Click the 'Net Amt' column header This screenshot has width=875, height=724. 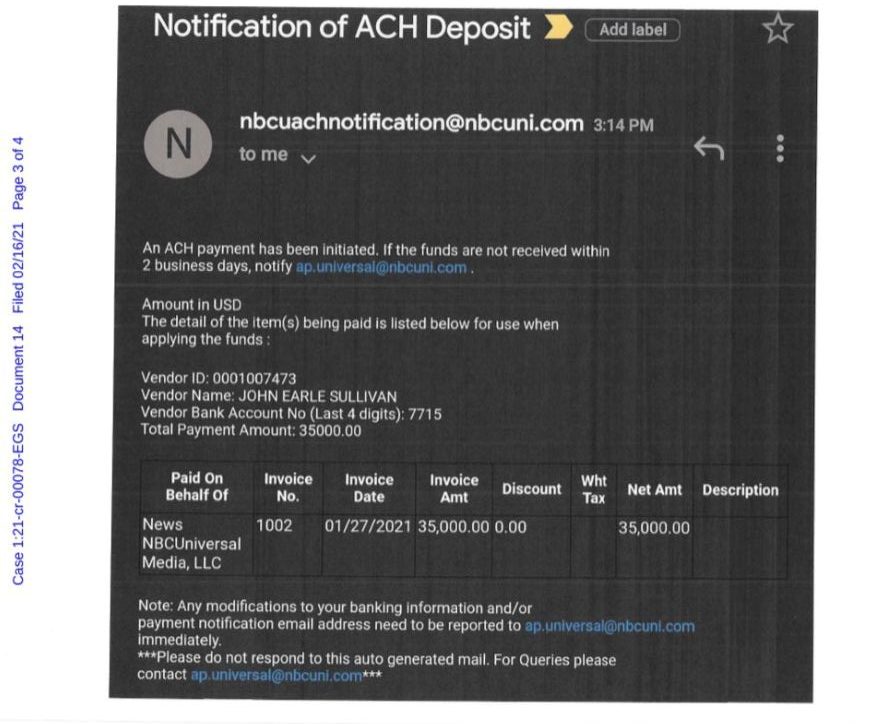[654, 490]
